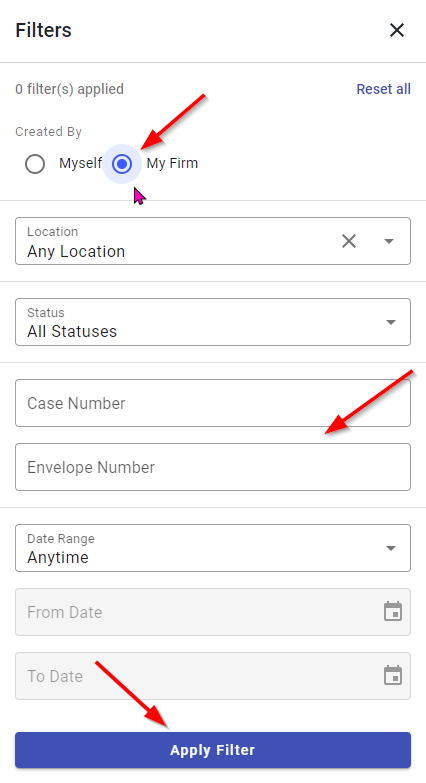The width and height of the screenshot is (426, 783).
Task: Close the Filters panel
Action: [x=397, y=30]
